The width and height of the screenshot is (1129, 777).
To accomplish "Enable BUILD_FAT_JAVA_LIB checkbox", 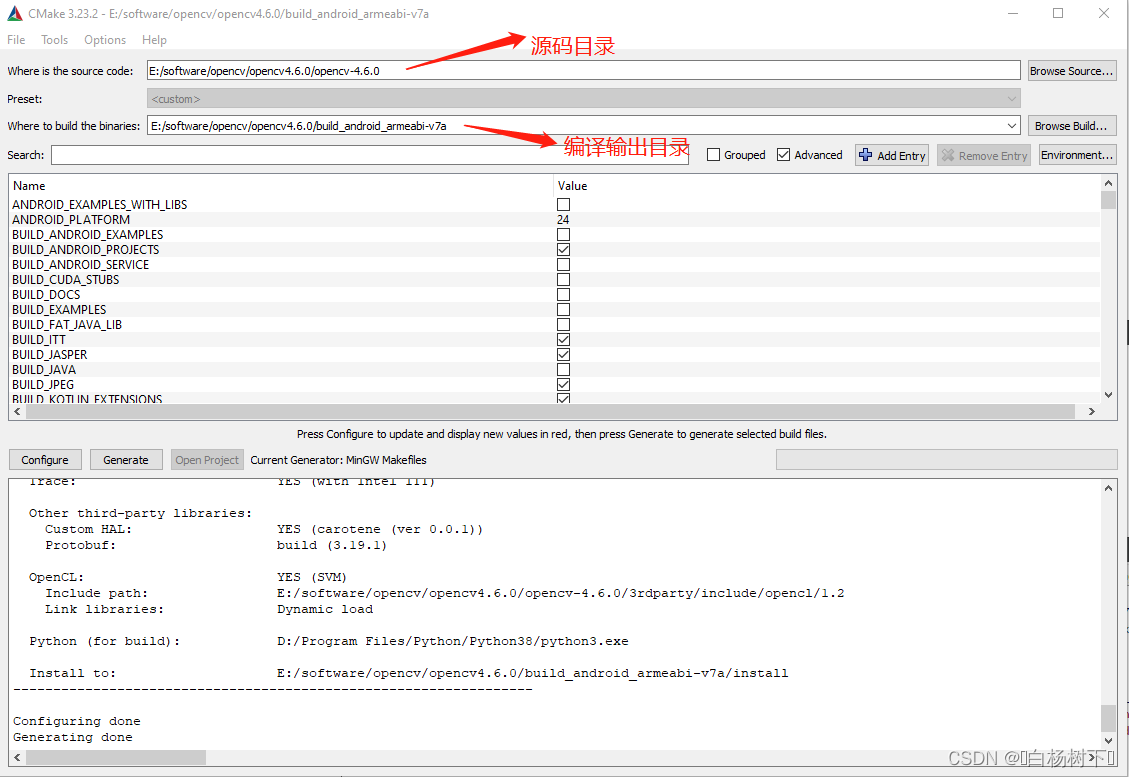I will 563,325.
